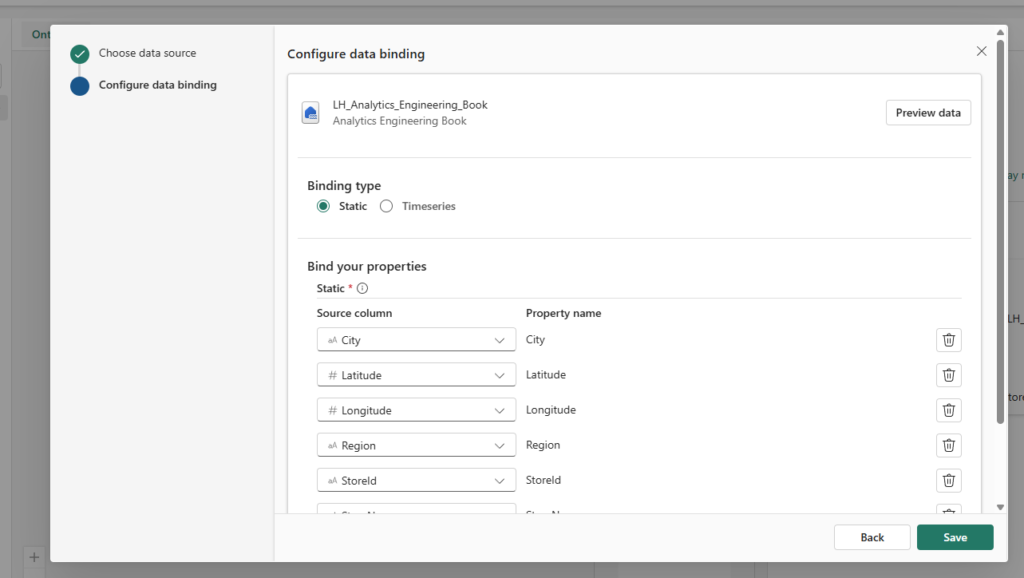Screen dimensions: 1024x578
Task: Go to Choose data source step
Action: pos(147,53)
